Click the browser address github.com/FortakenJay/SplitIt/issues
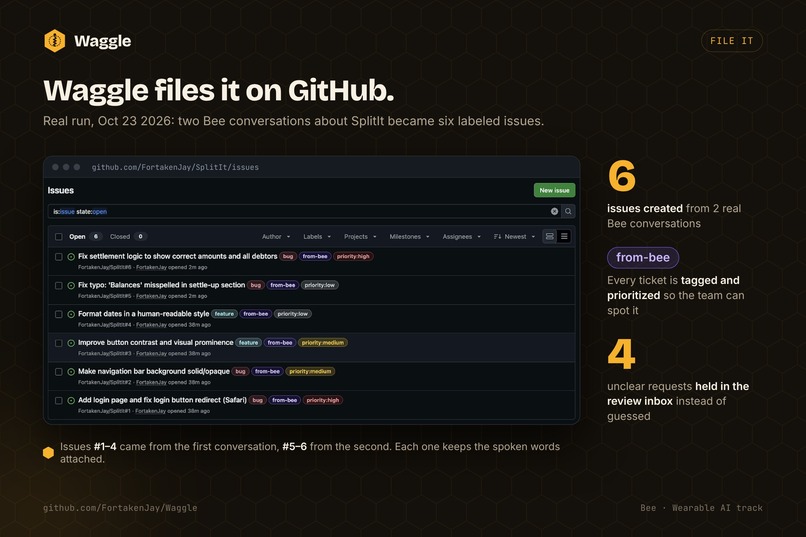 [x=175, y=167]
